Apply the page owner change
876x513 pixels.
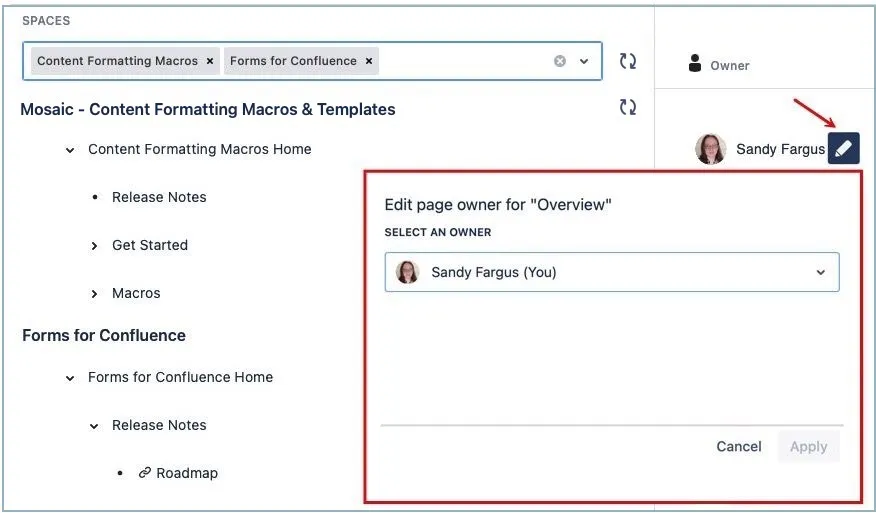coord(808,446)
